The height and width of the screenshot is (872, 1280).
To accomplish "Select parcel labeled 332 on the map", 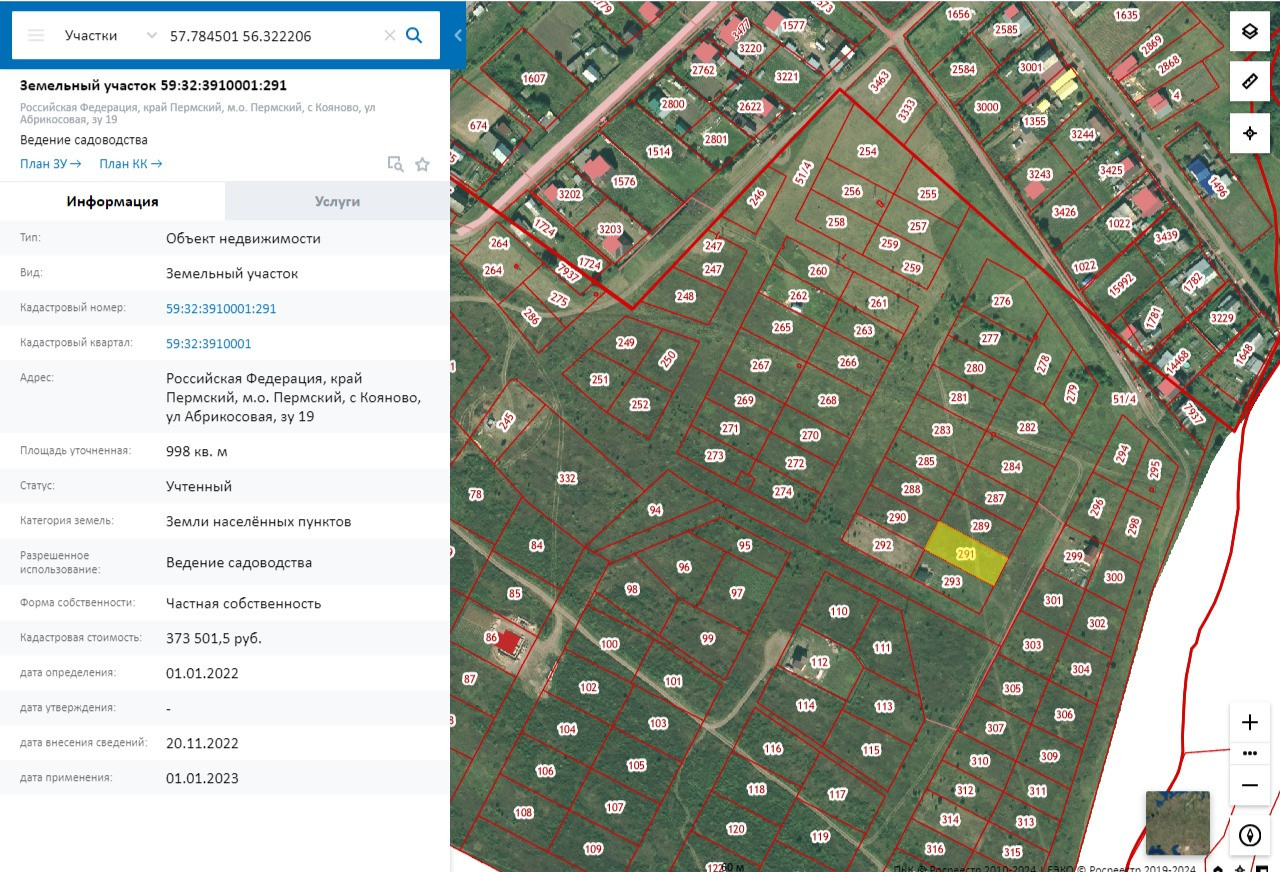I will (x=567, y=479).
